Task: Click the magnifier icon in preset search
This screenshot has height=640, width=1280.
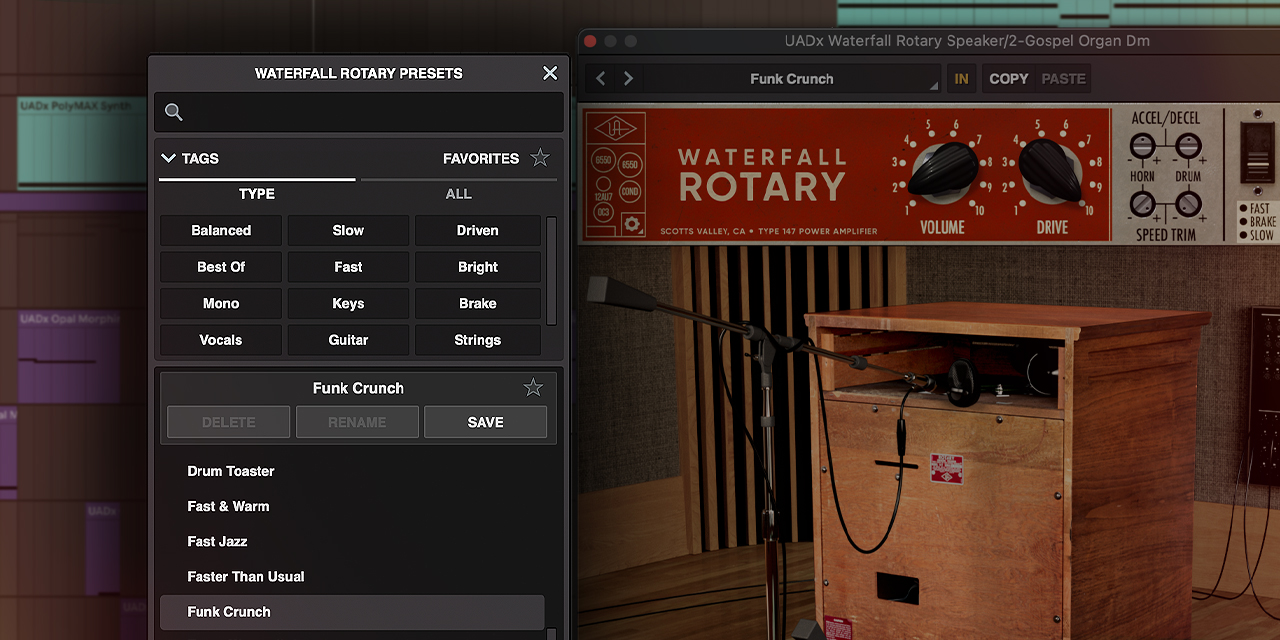Action: pos(174,112)
